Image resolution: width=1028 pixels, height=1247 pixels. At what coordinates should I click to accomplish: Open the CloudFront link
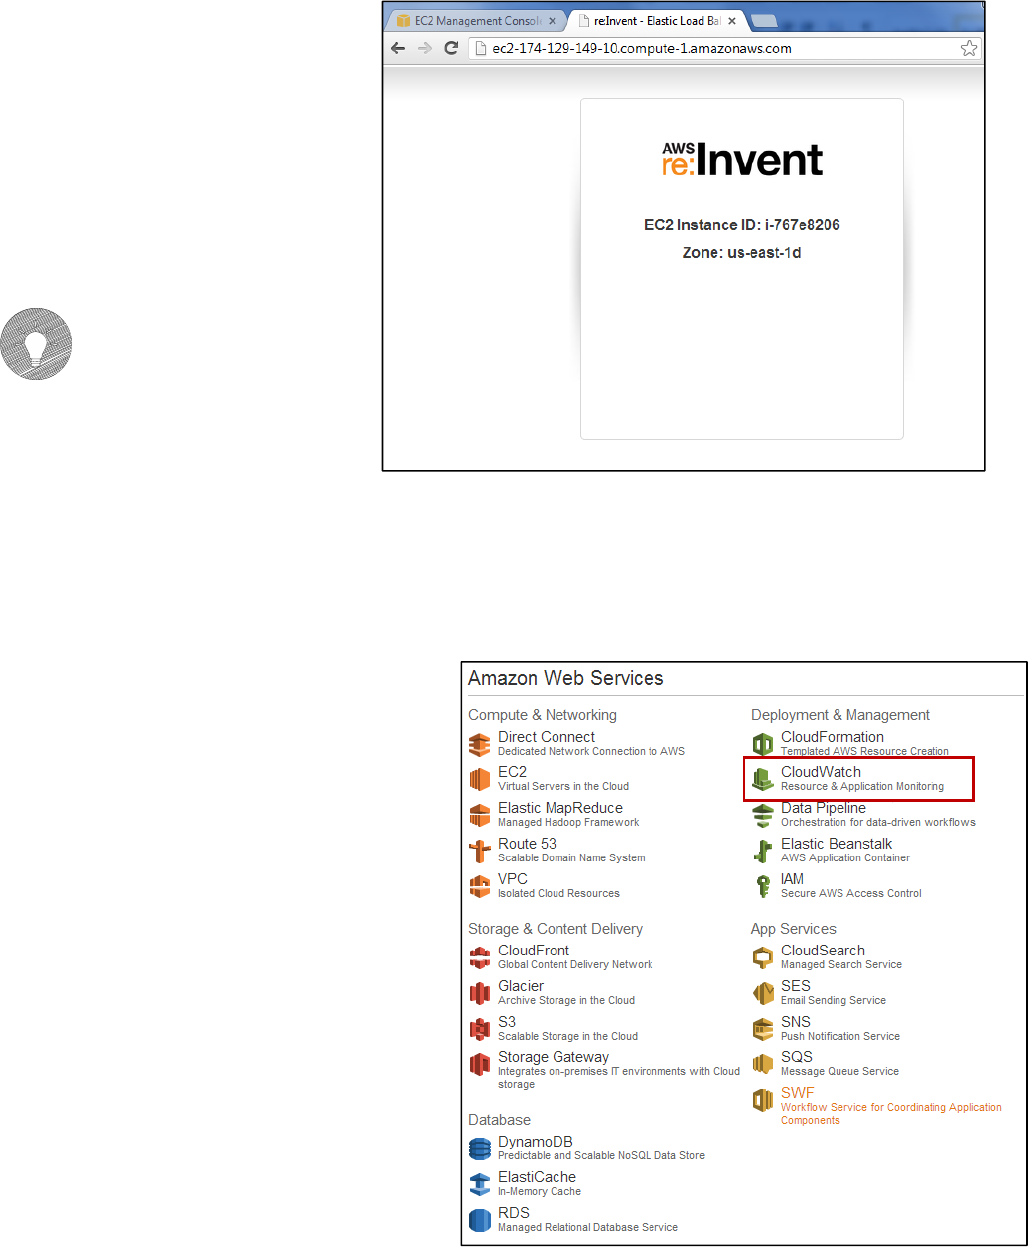point(533,951)
